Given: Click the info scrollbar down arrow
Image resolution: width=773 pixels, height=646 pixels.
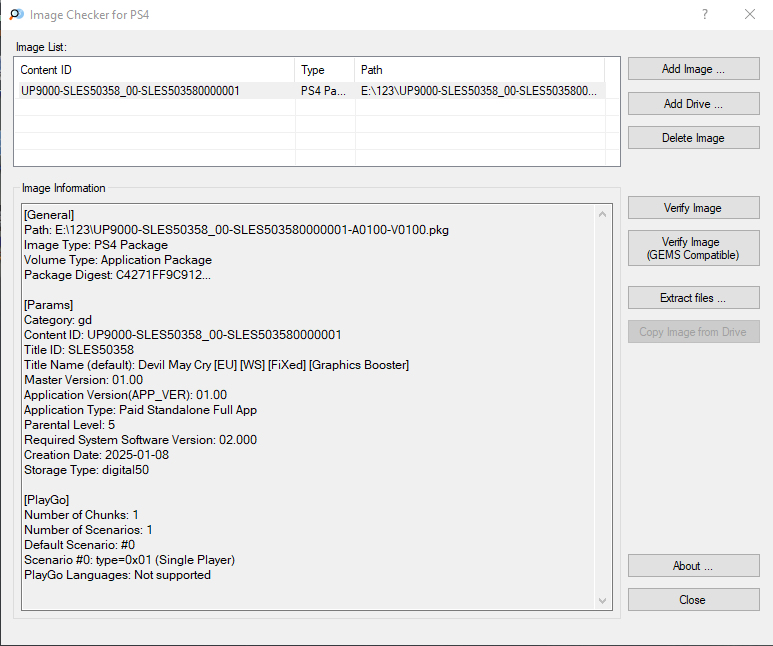Looking at the screenshot, I should (x=602, y=600).
